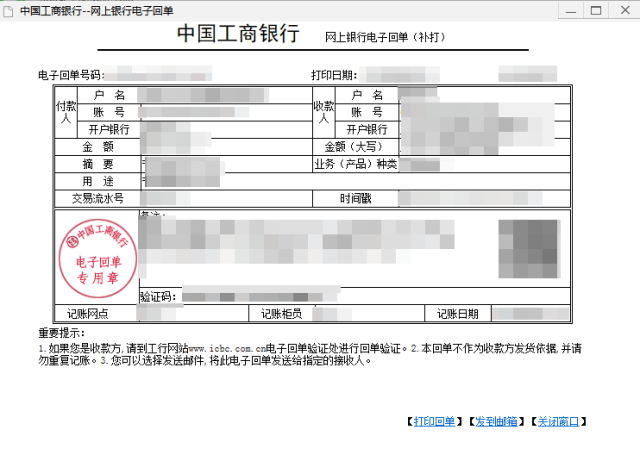The image size is (640, 455).
Task: Click the blurred QR code image
Action: [529, 249]
